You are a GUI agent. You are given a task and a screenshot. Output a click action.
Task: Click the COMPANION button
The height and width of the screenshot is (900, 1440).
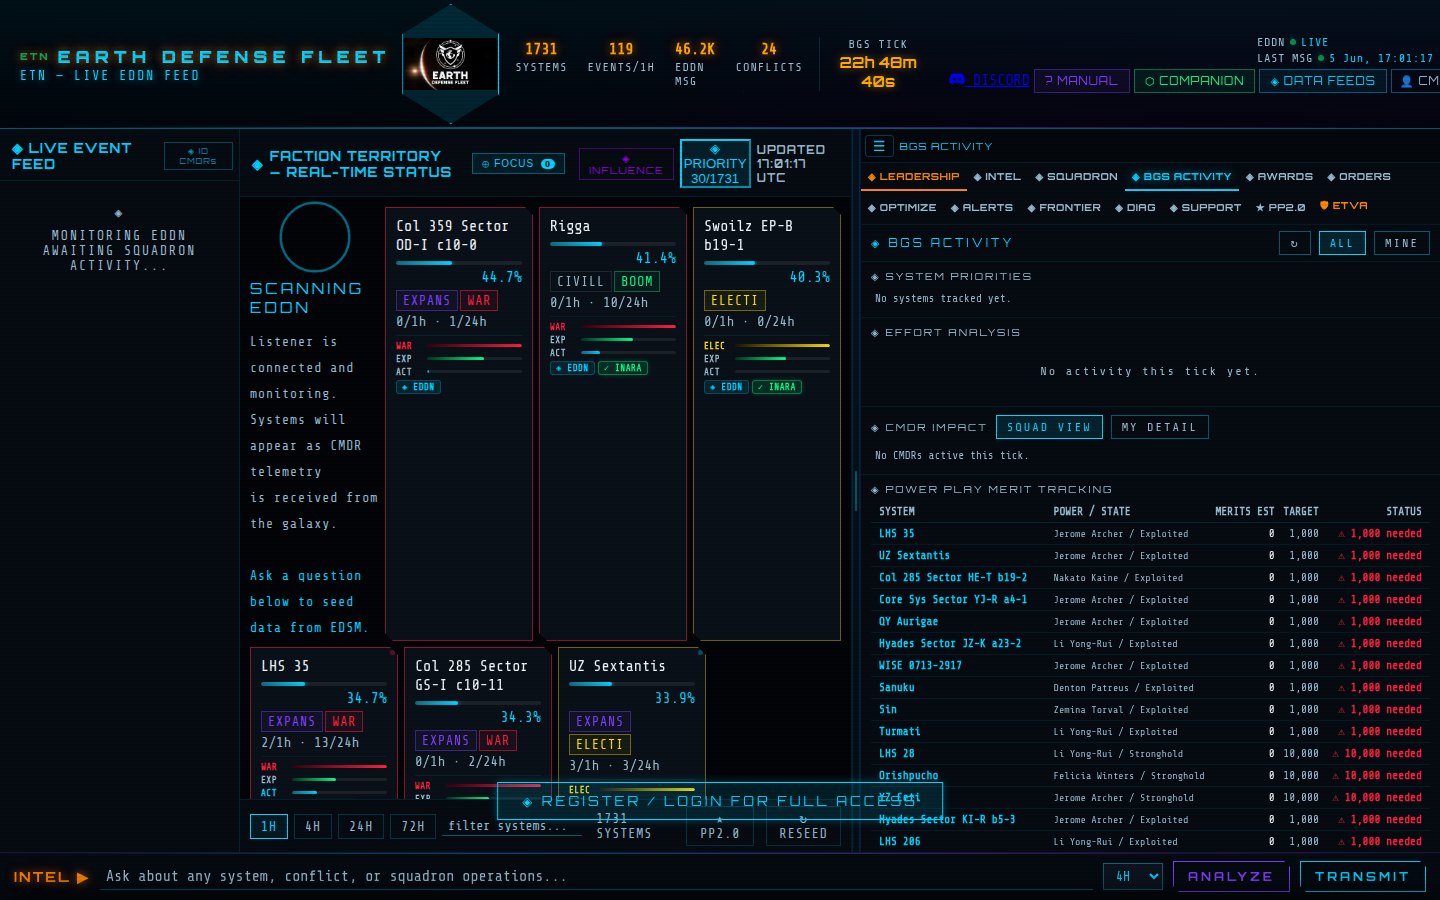click(x=1194, y=81)
